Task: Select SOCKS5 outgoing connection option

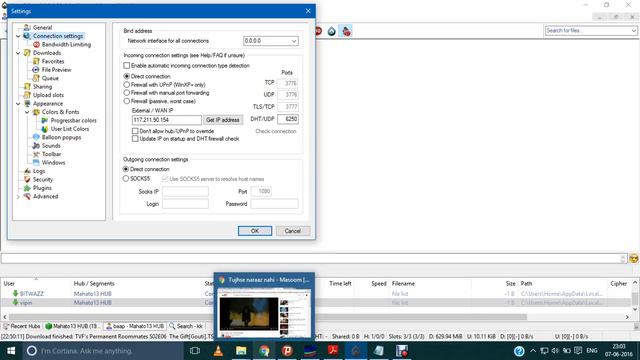Action: pos(126,178)
